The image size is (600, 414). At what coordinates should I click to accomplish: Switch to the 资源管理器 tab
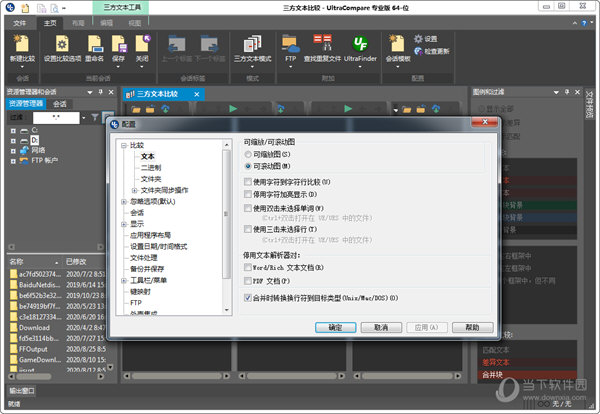click(26, 104)
